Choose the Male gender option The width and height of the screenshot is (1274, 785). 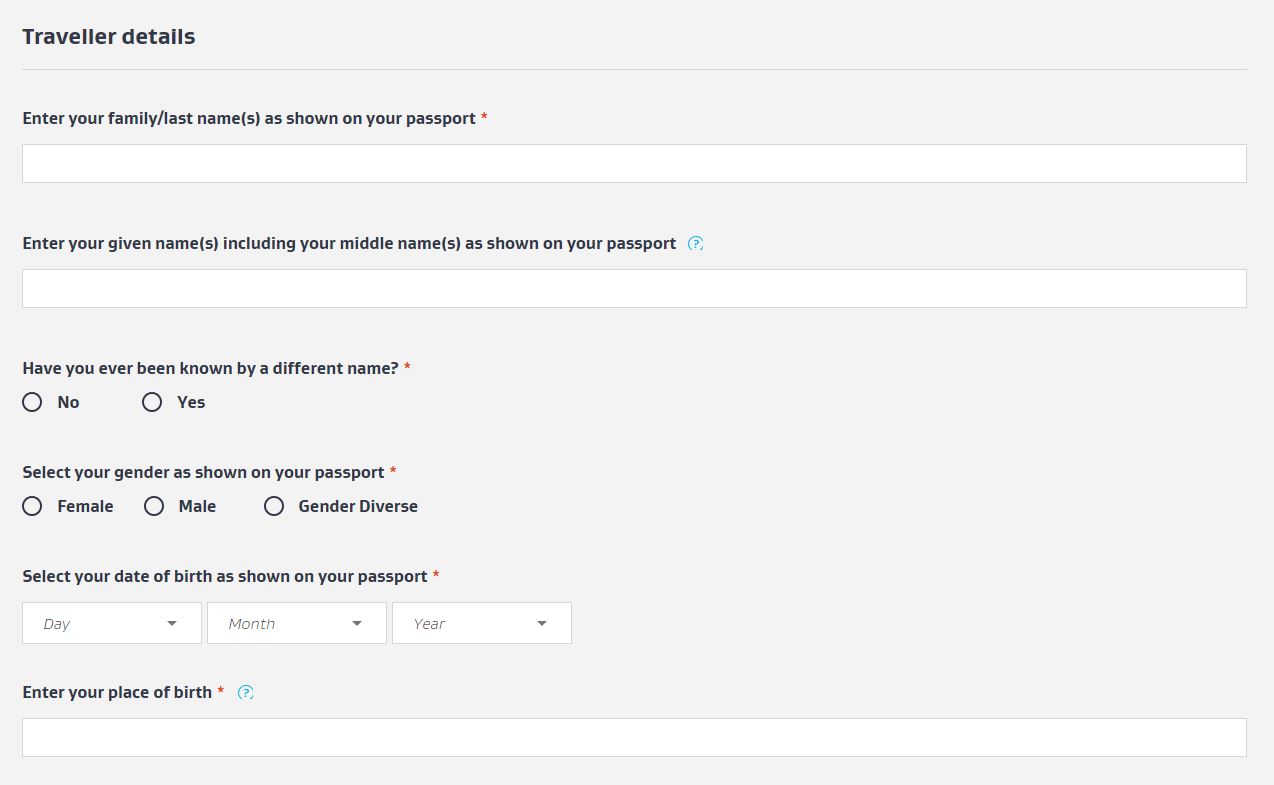pyautogui.click(x=154, y=506)
